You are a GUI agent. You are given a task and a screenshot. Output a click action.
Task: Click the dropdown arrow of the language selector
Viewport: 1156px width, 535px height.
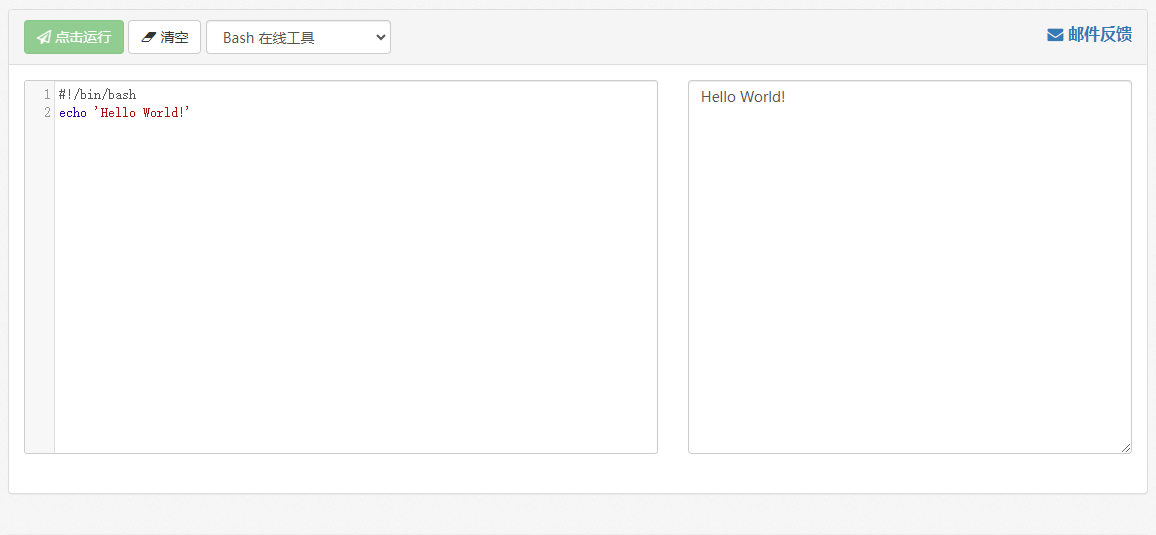click(379, 37)
